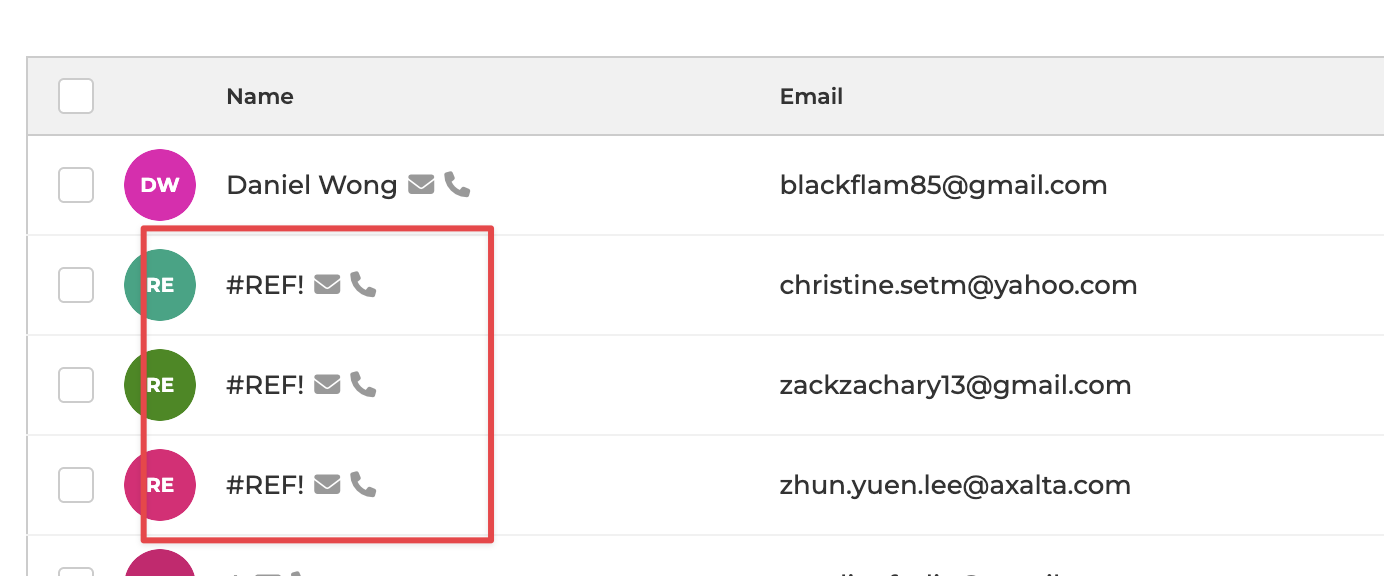This screenshot has width=1384, height=576.
Task: Click the blackflam85@gmail.com email address
Action: point(943,185)
